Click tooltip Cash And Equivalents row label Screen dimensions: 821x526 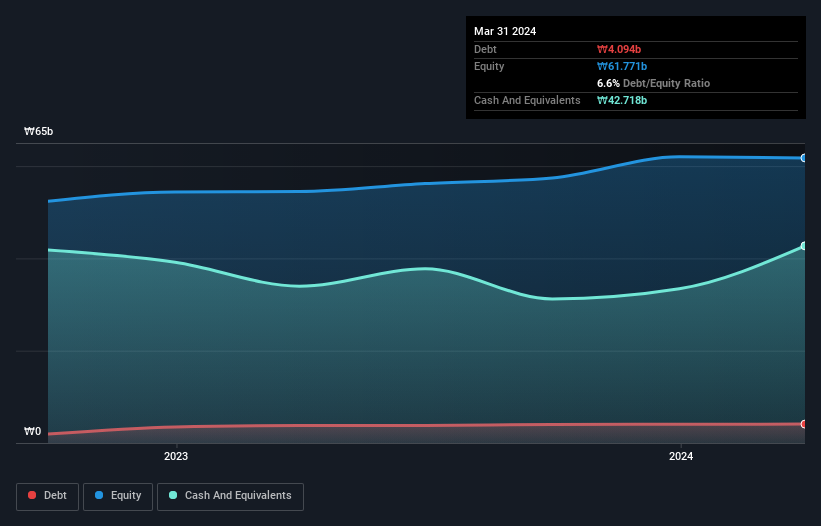527,100
